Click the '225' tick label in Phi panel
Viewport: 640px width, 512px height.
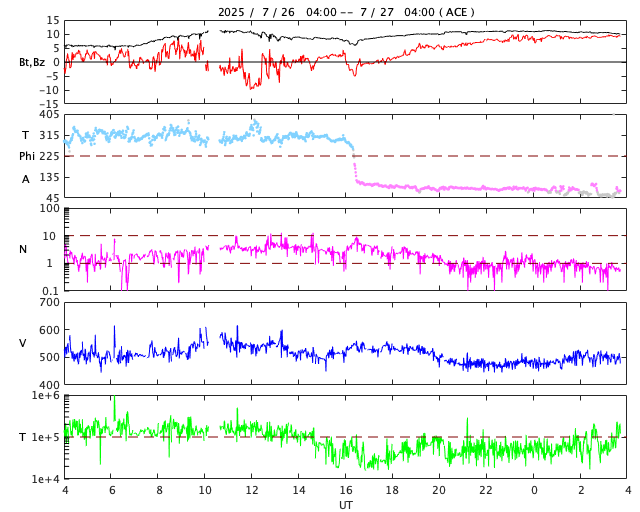click(x=49, y=156)
